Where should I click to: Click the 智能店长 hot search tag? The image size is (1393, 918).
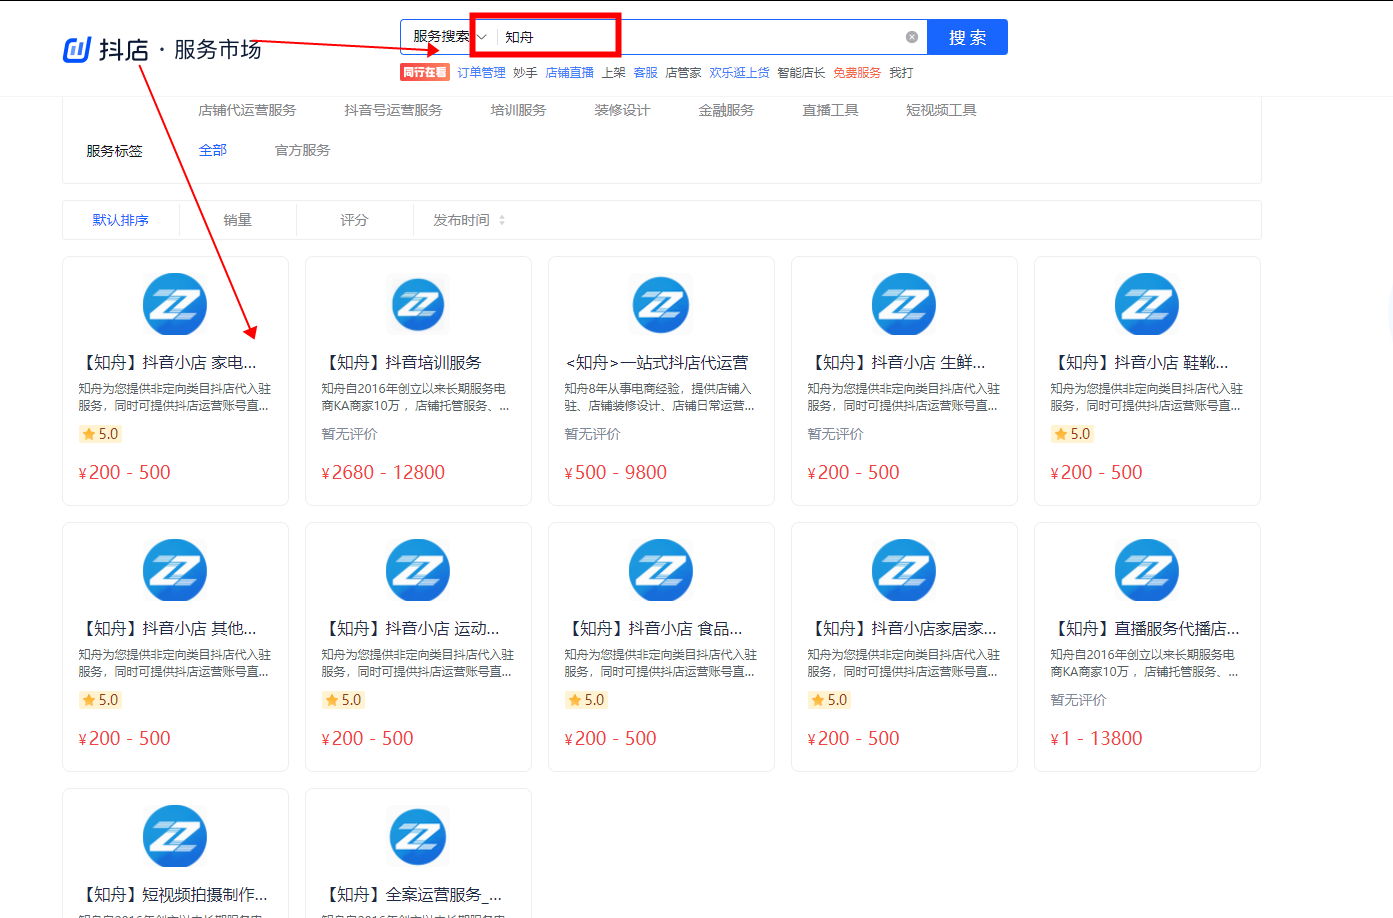click(x=801, y=73)
